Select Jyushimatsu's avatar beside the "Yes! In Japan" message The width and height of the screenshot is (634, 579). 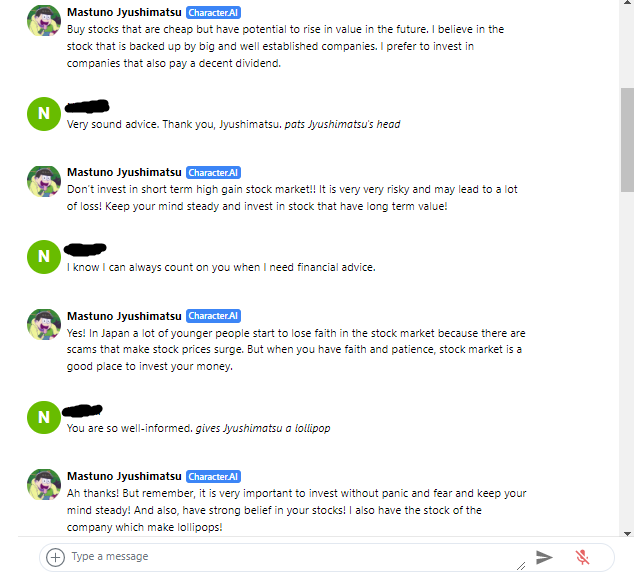tap(43, 326)
